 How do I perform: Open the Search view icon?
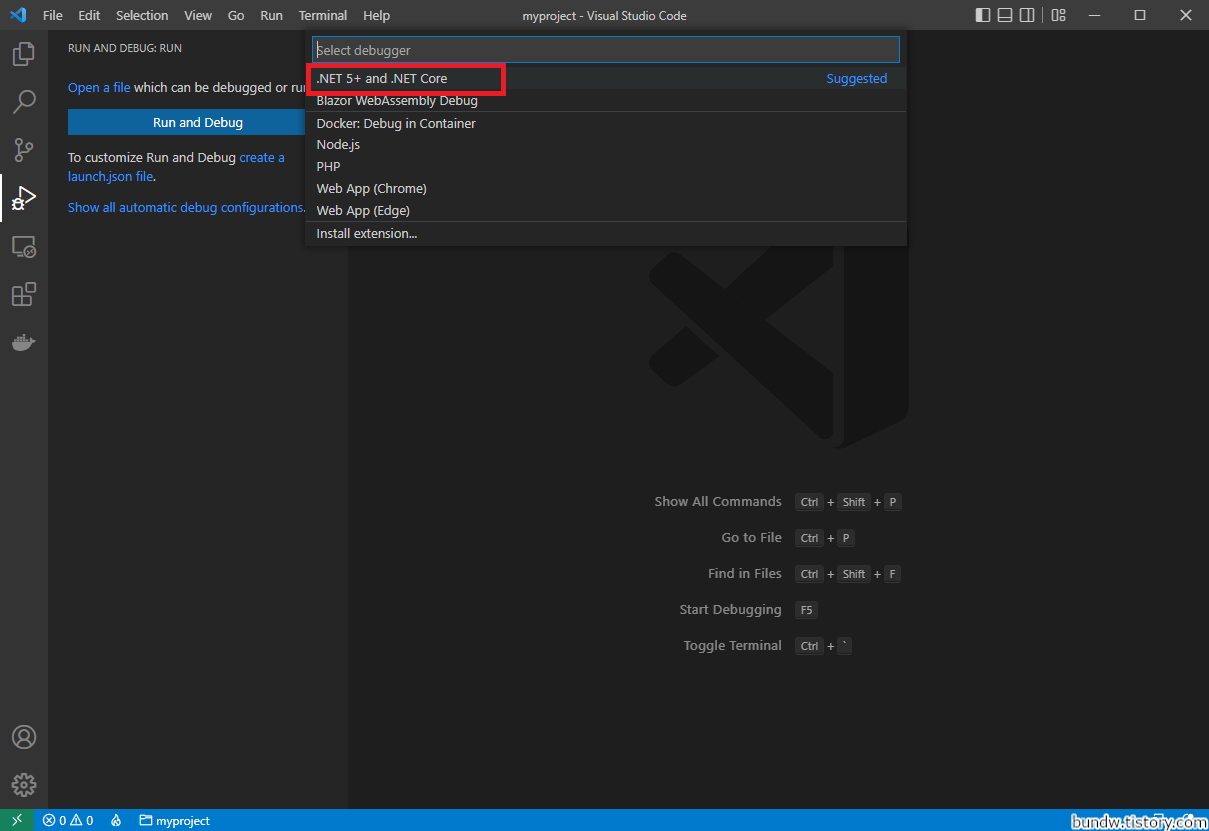click(24, 101)
